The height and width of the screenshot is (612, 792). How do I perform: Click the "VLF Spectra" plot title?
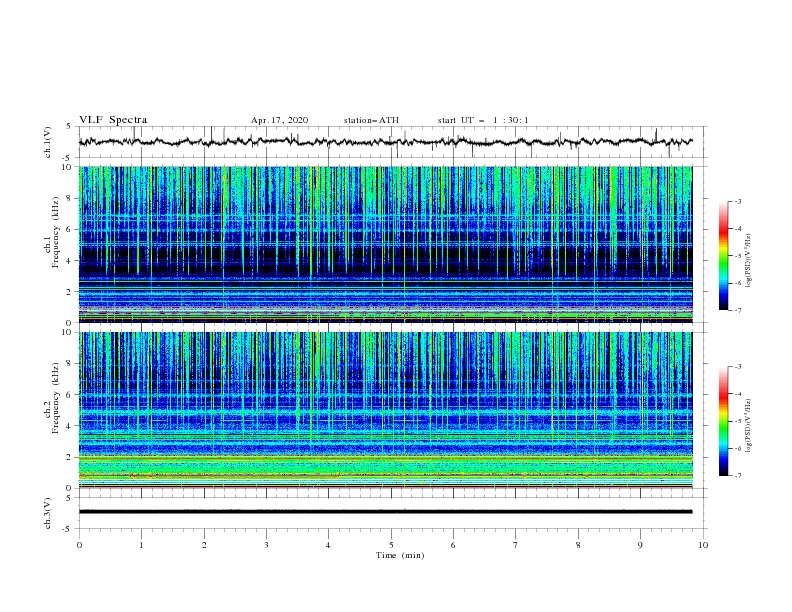113,120
